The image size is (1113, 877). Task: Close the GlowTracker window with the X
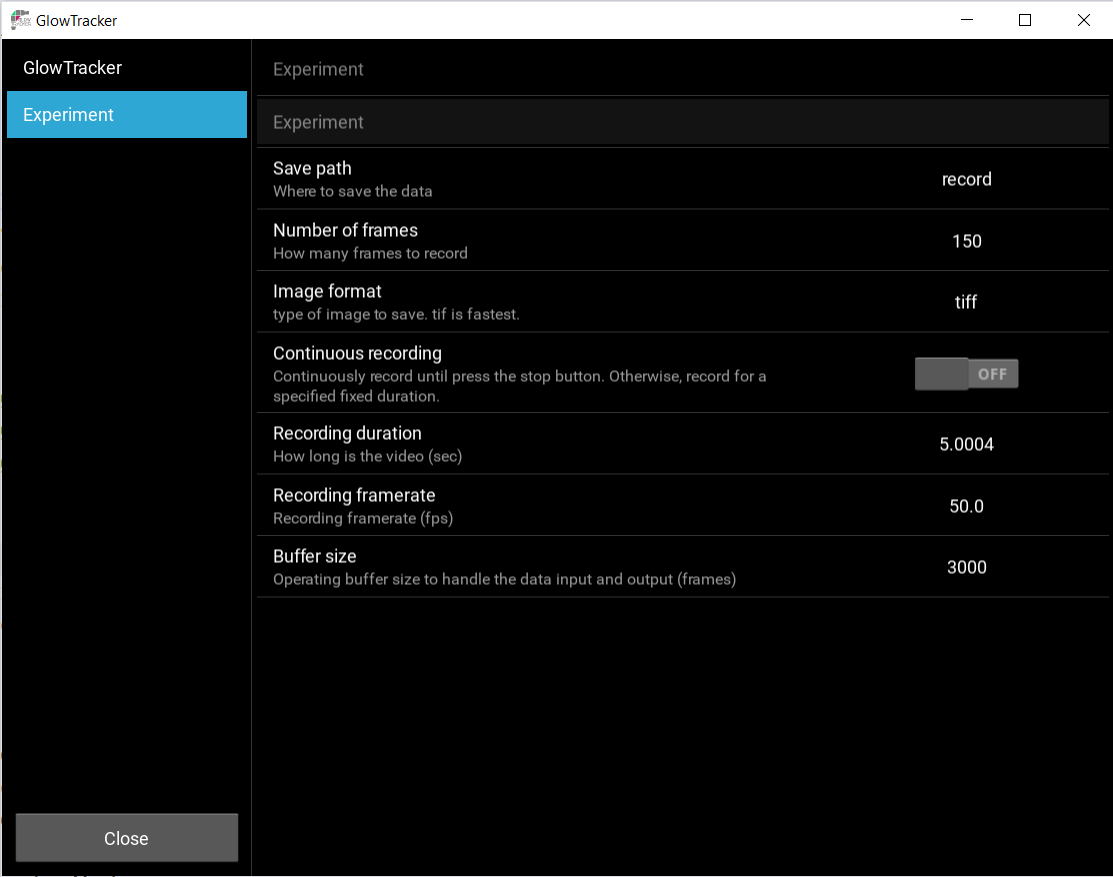[1083, 20]
